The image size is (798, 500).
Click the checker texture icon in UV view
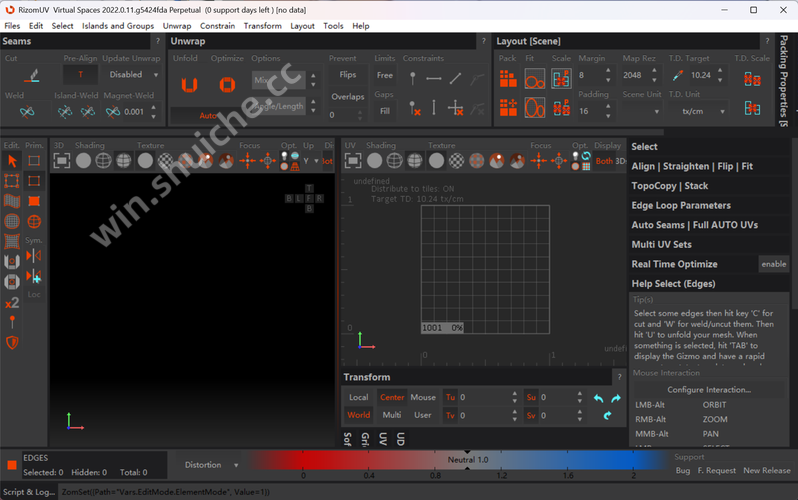pyautogui.click(x=457, y=161)
